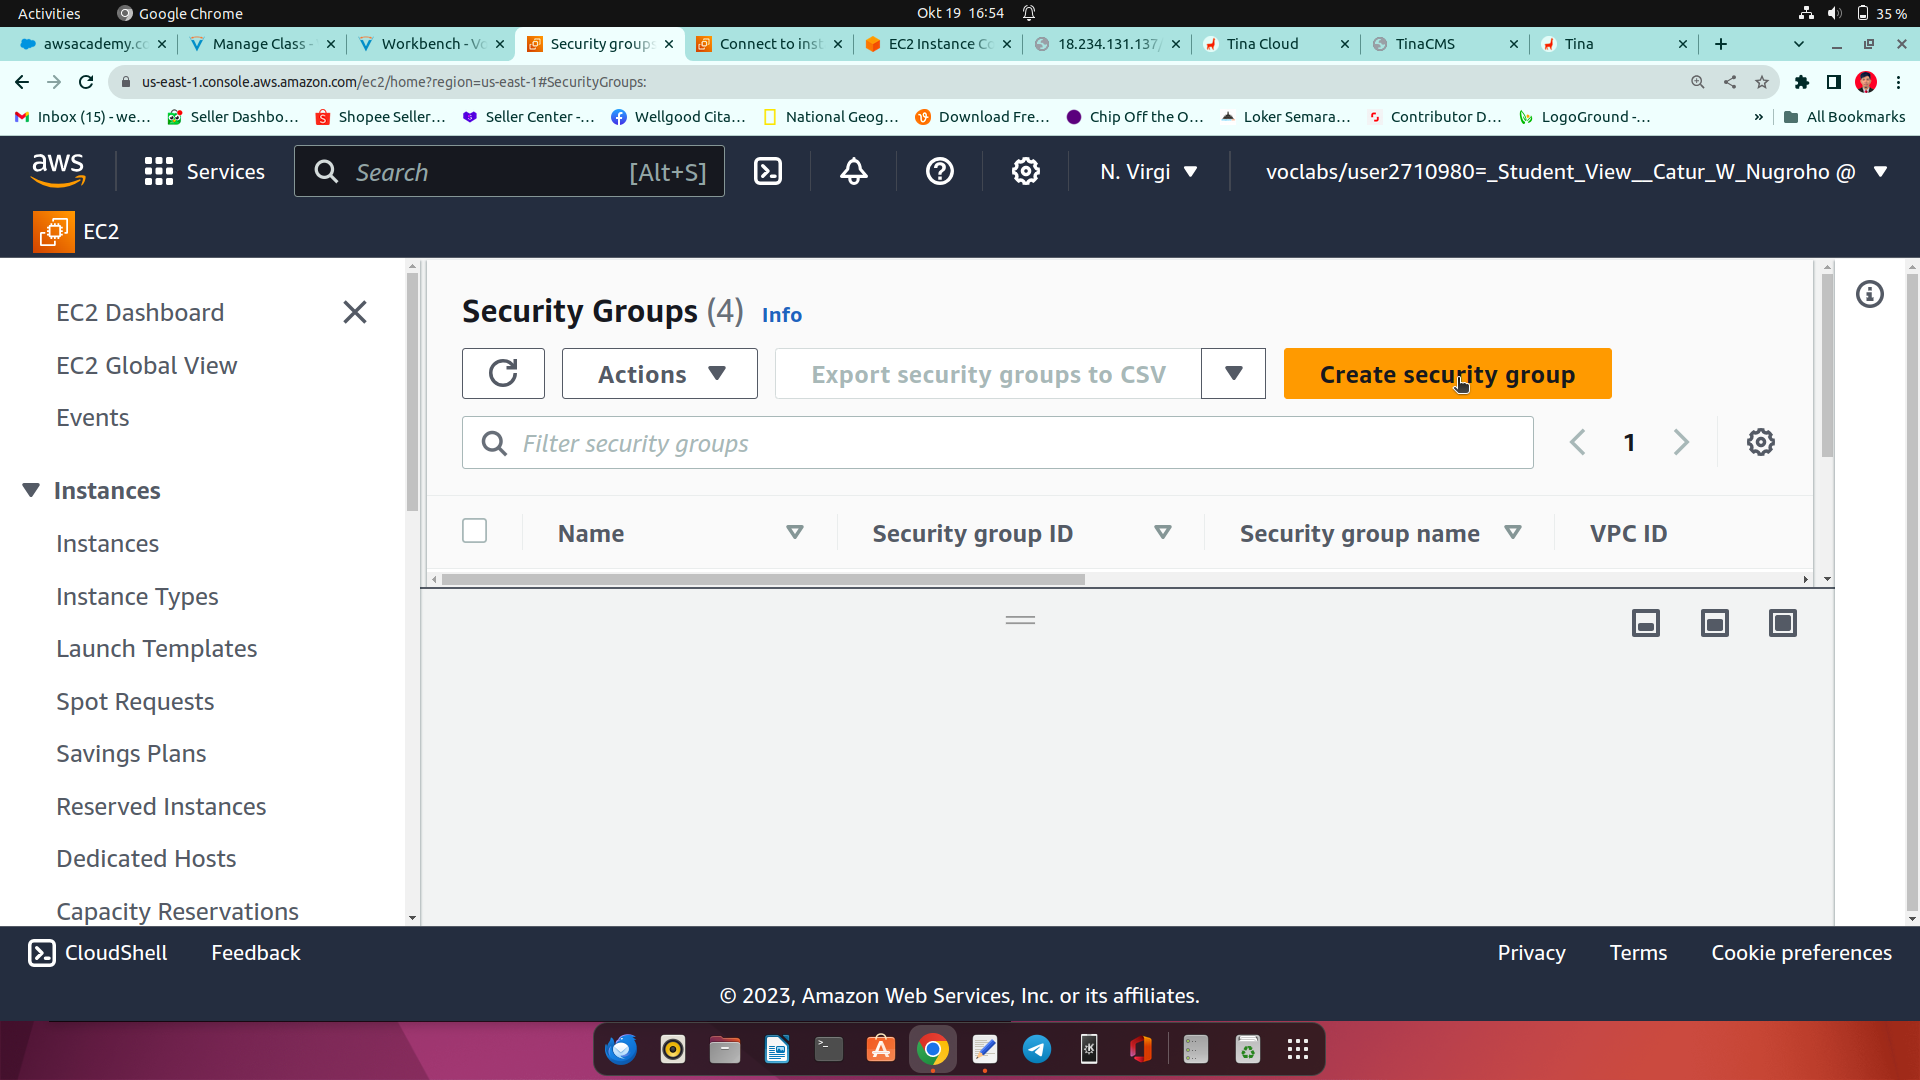Click Create security group button
The width and height of the screenshot is (1920, 1080).
(x=1446, y=374)
